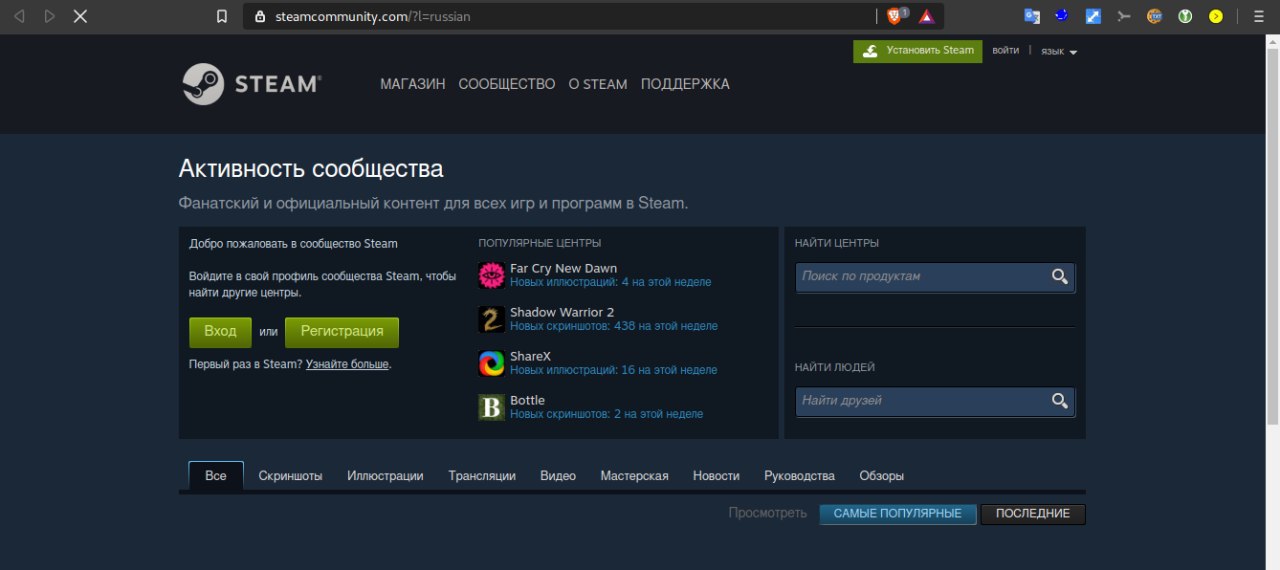Open ShareX hub title link

(530, 356)
